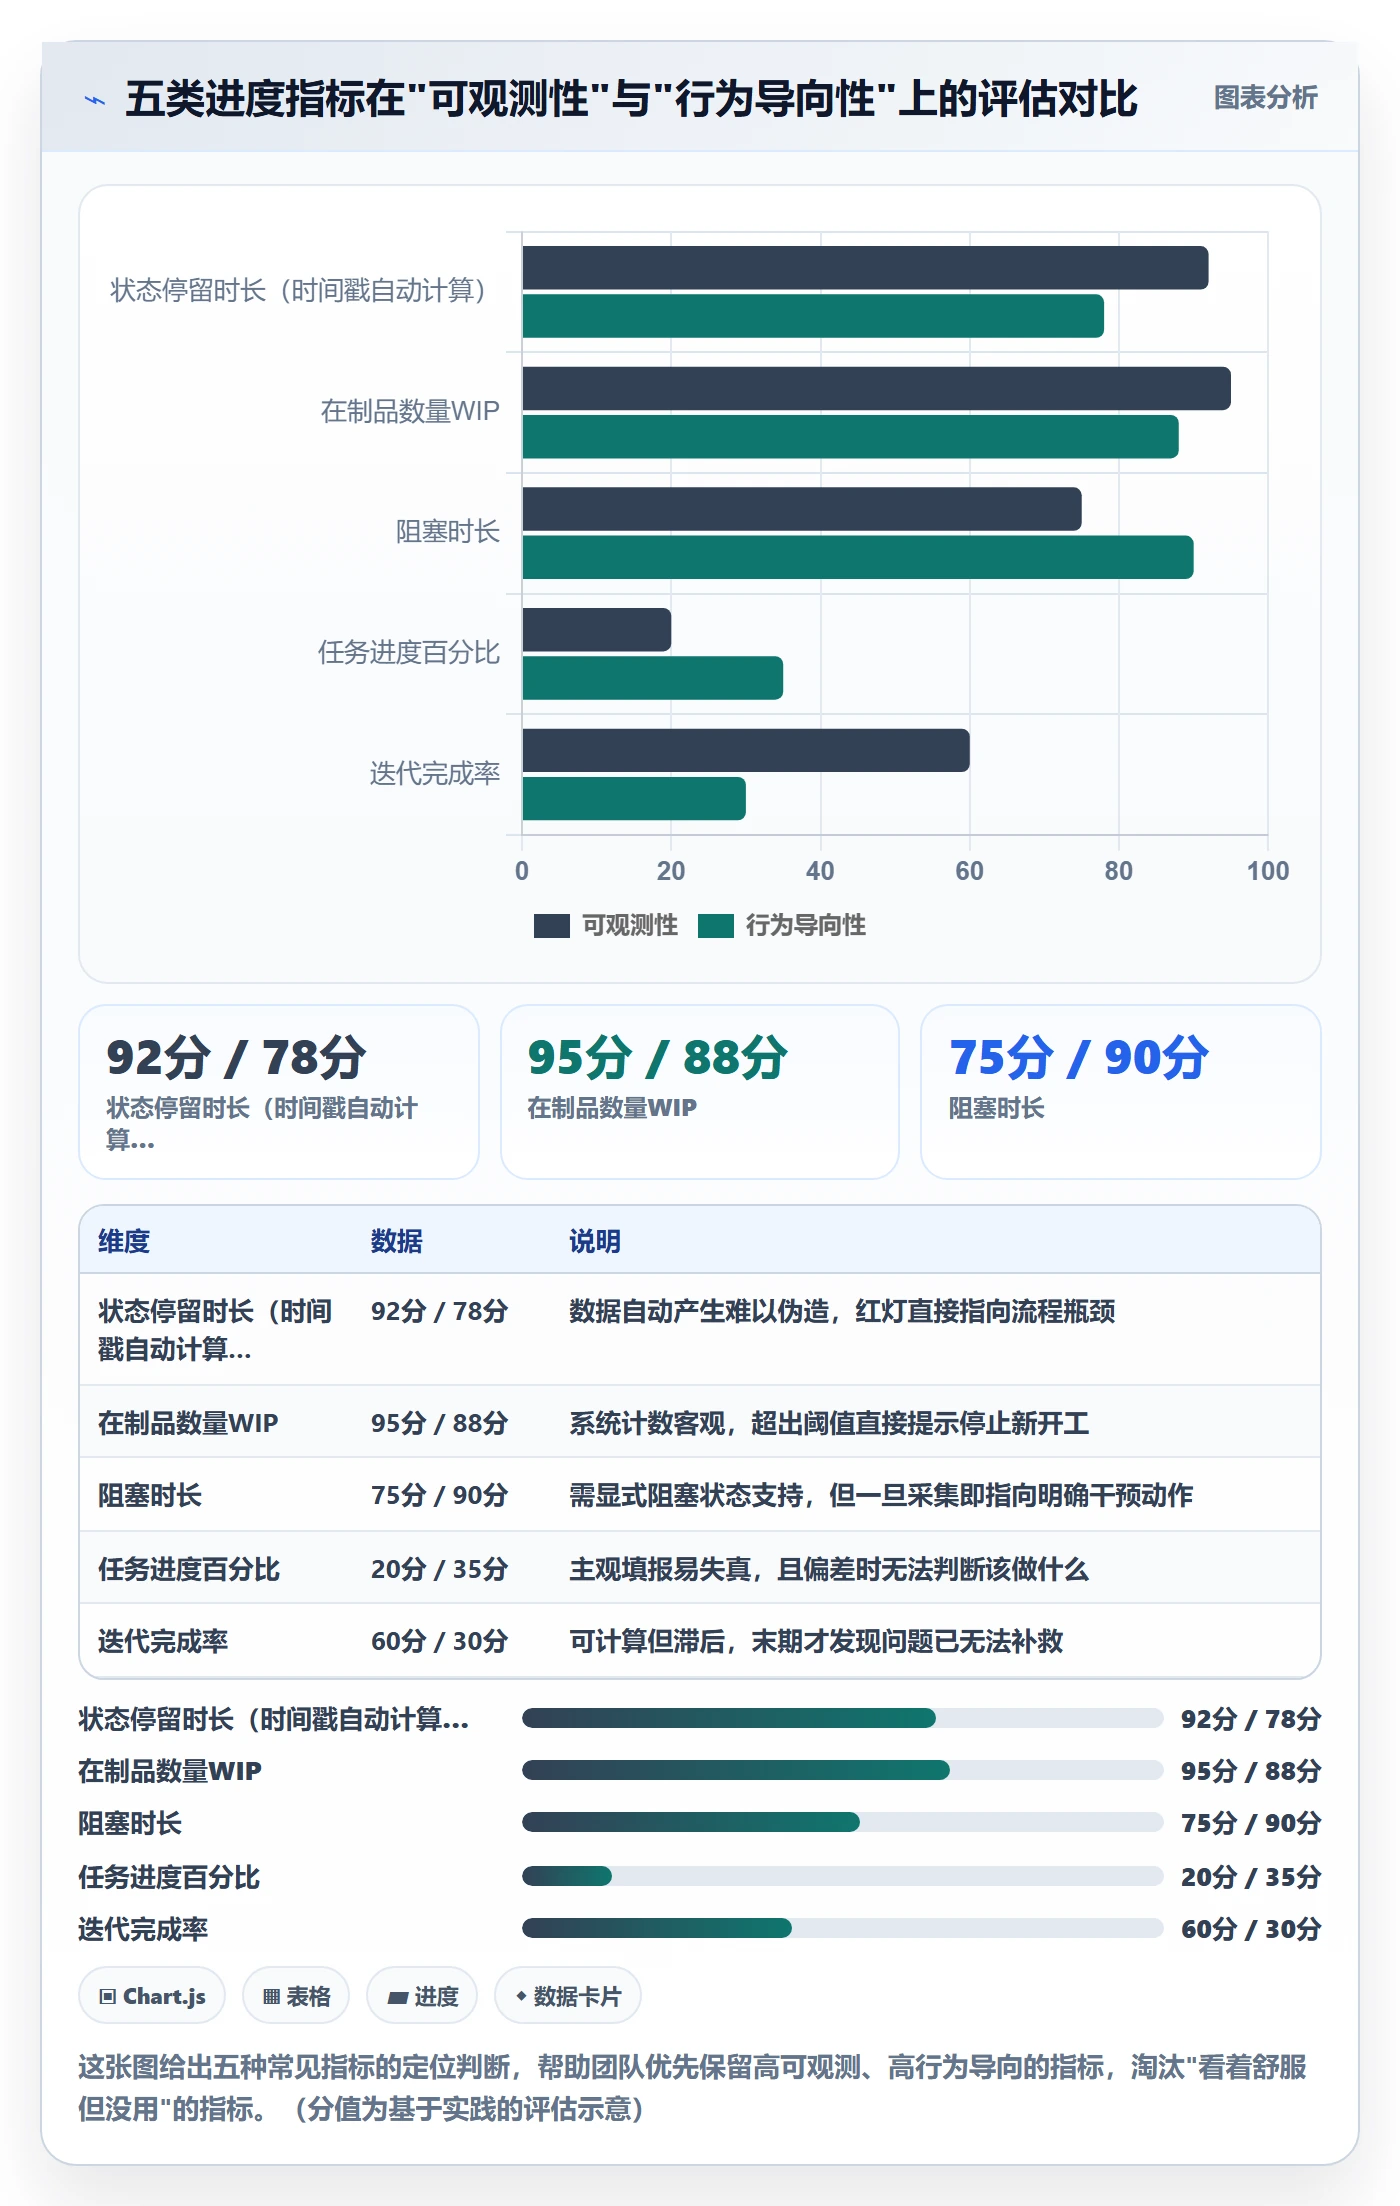Click the dark 可观测性 chart bar for 阻塞时长
Viewport: 1400px width, 2206px height.
(802, 509)
